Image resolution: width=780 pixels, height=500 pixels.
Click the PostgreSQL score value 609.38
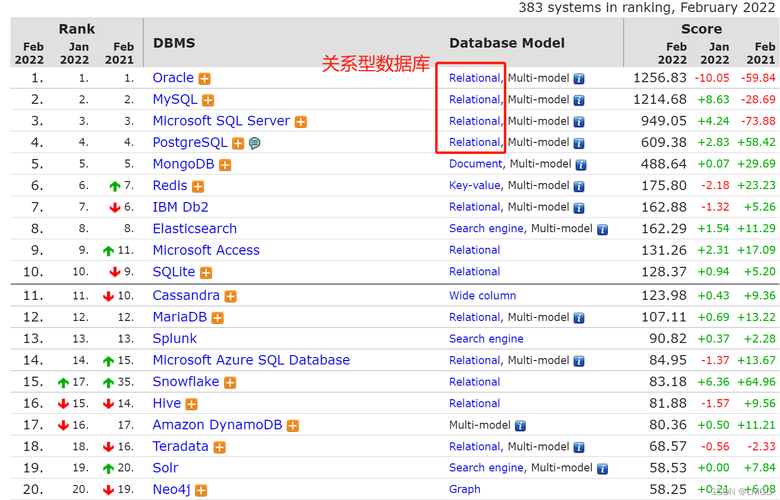coord(664,143)
